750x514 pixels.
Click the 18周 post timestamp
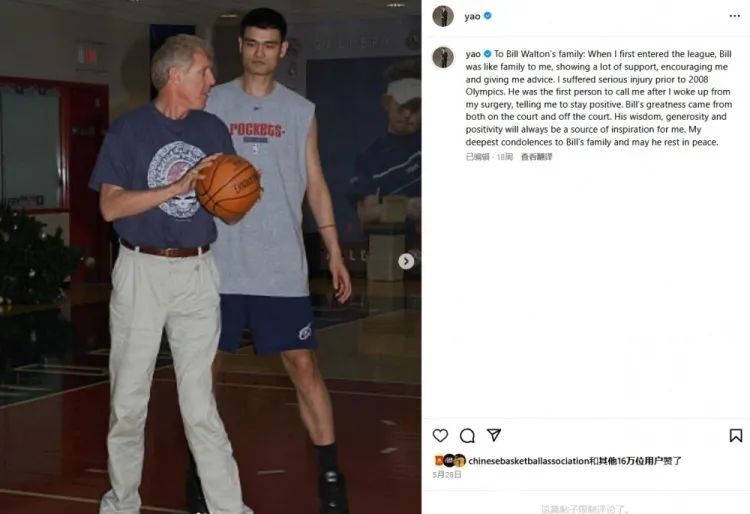point(505,156)
